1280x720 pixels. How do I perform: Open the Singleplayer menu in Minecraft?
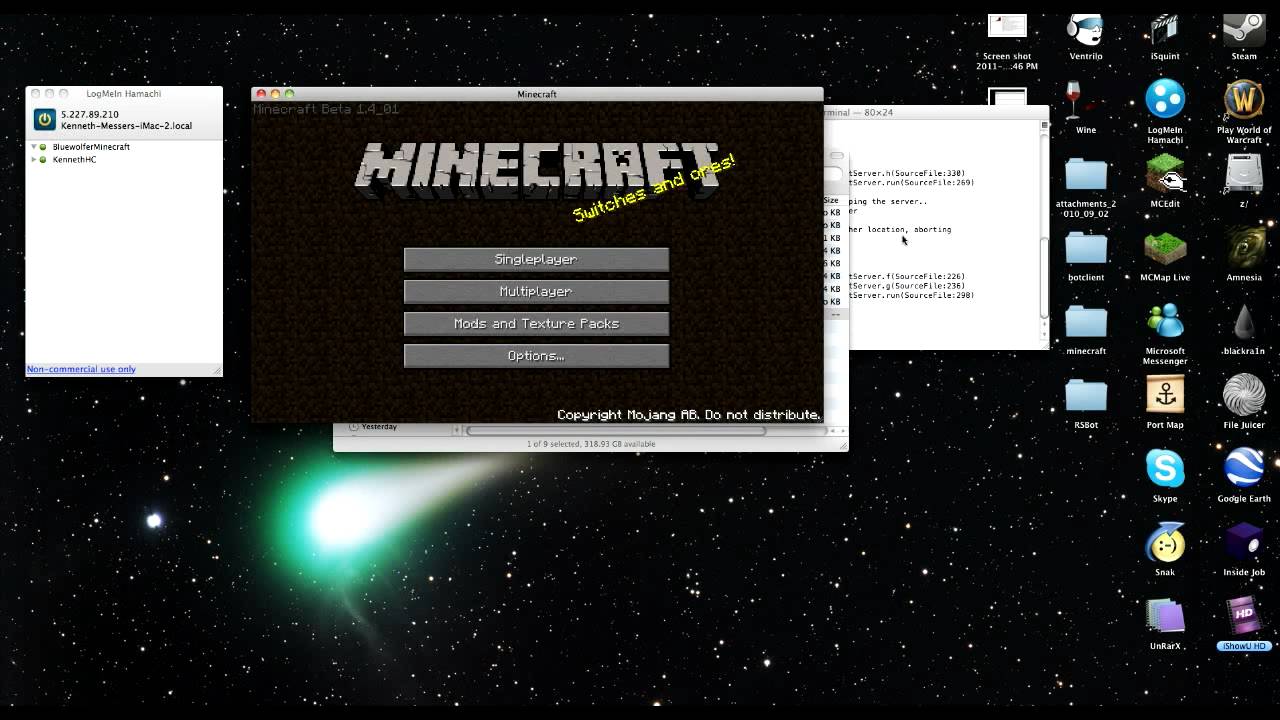(536, 259)
